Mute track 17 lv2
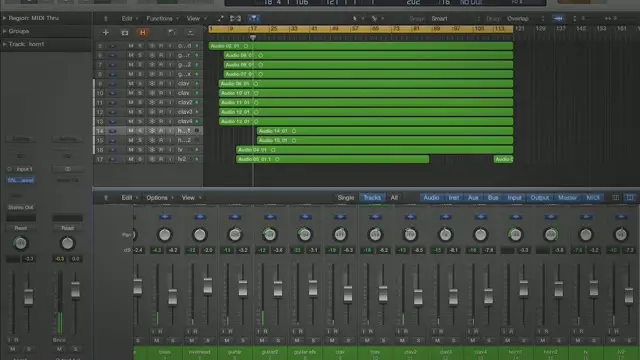Image resolution: width=640 pixels, height=360 pixels. (131, 159)
